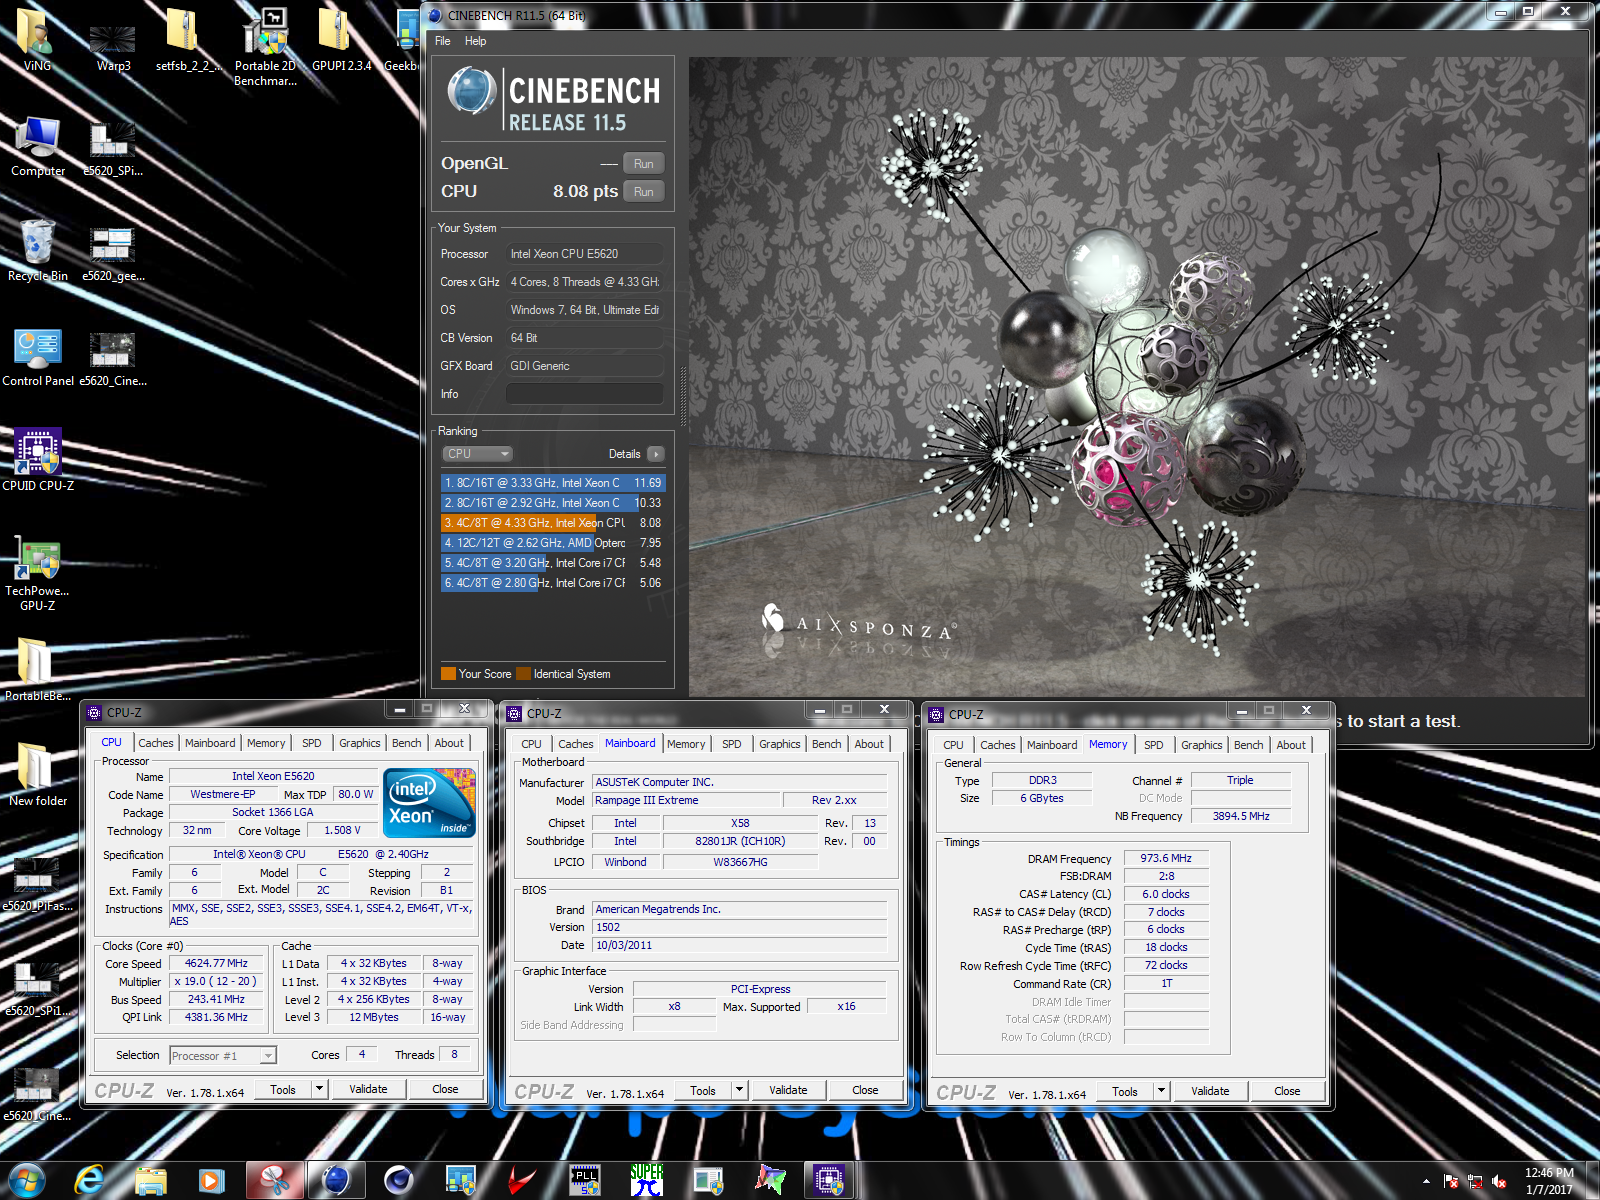
Task: Open the Super PI taskbar icon
Action: 646,1180
